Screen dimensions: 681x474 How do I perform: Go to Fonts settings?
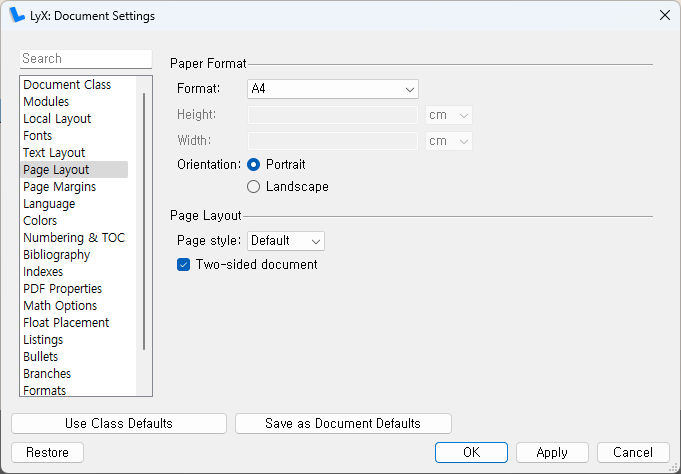(37, 136)
